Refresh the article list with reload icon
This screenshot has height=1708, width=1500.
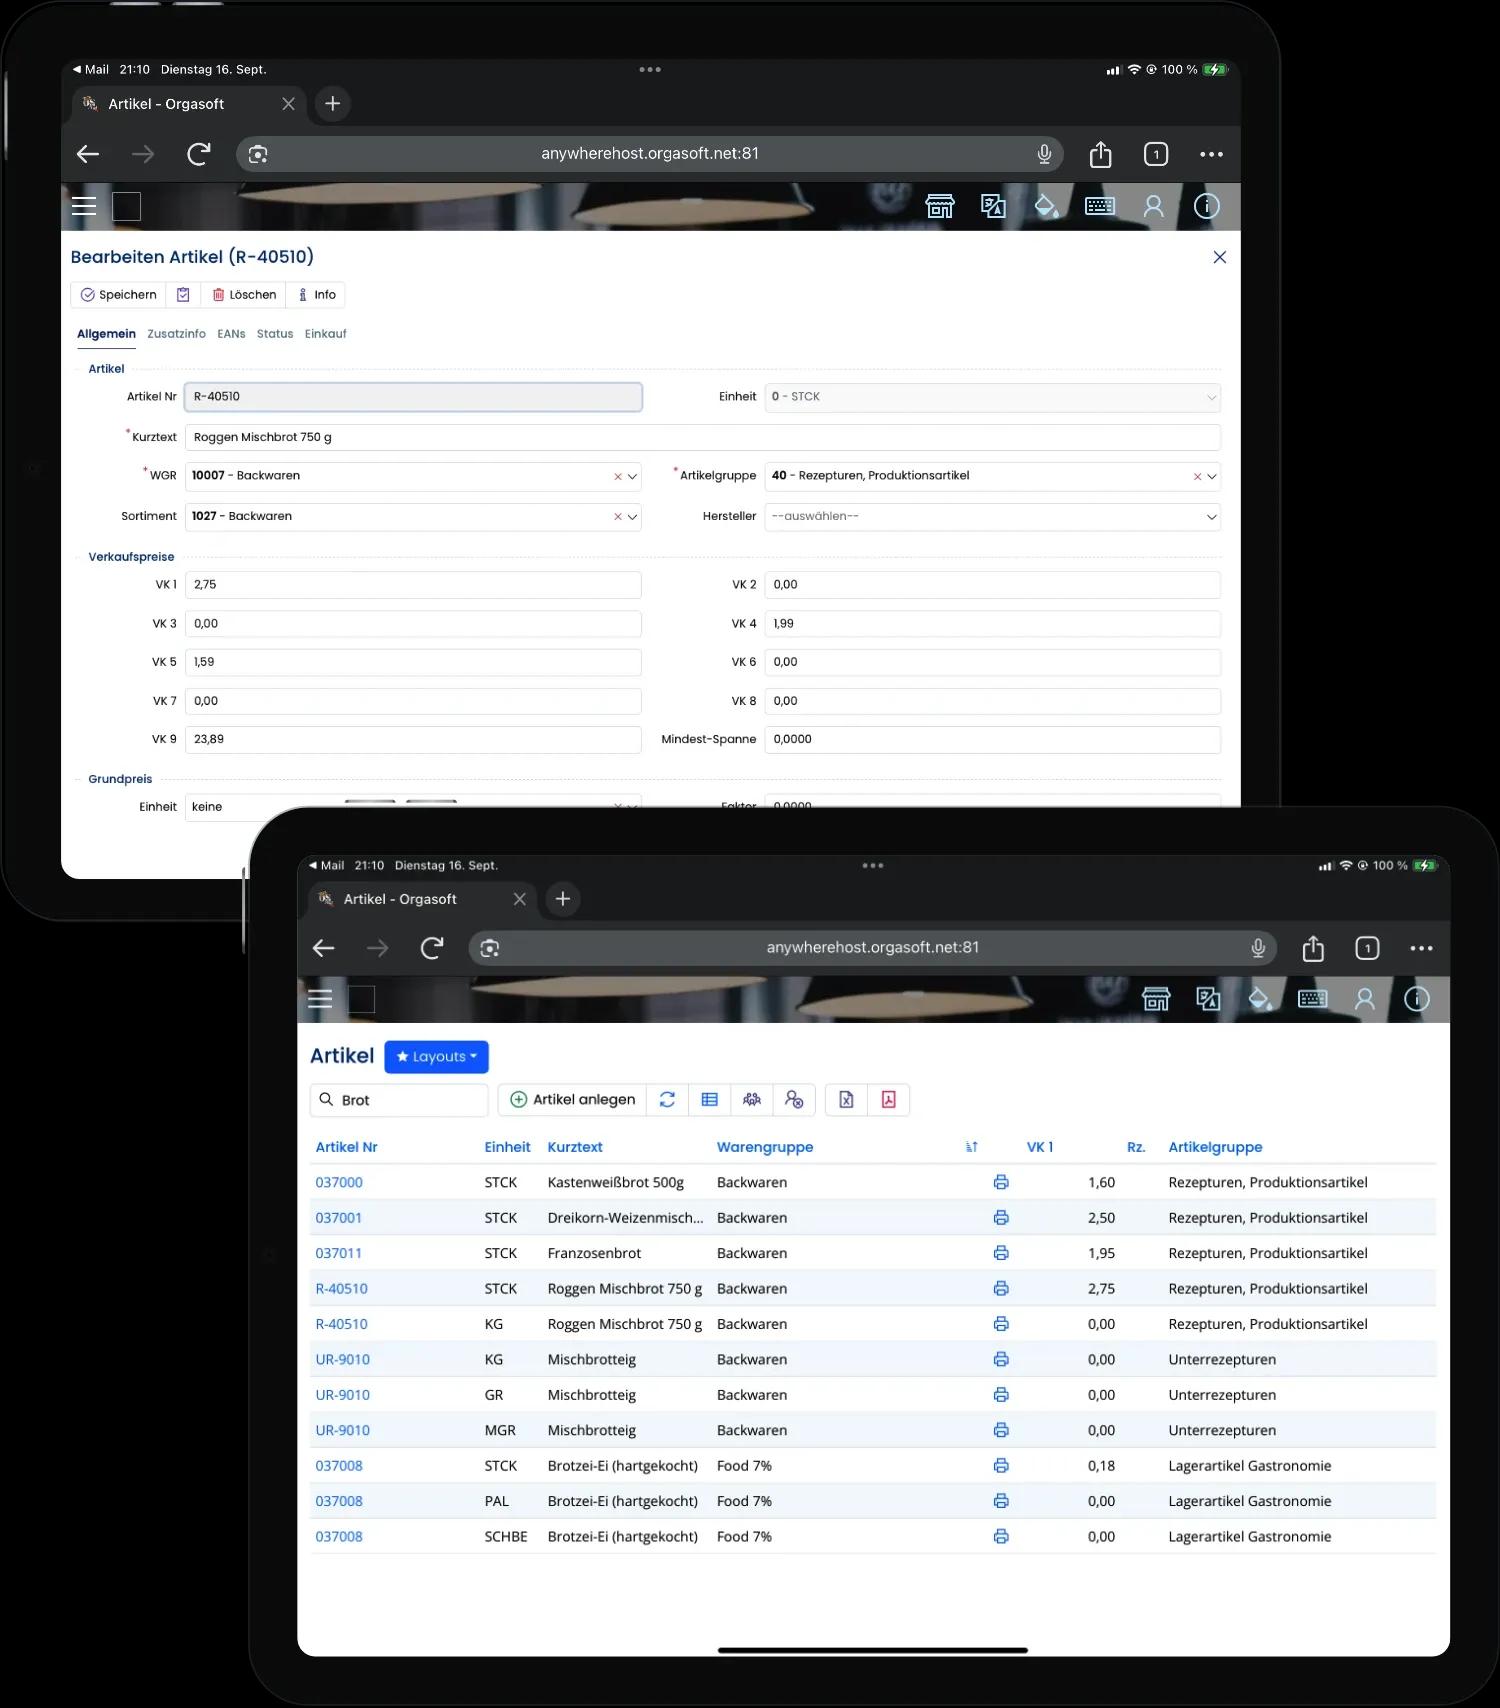[667, 1100]
